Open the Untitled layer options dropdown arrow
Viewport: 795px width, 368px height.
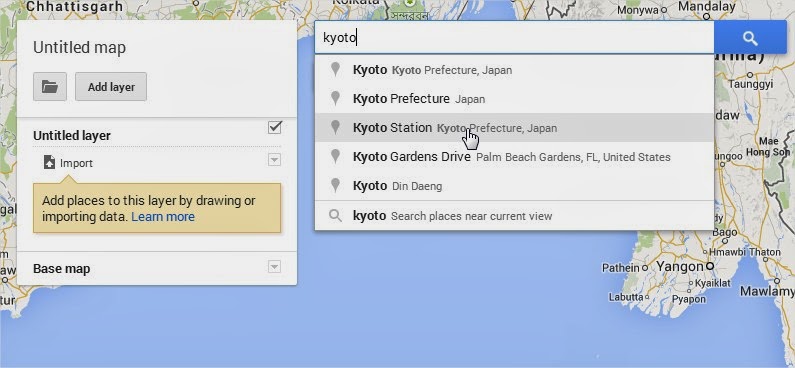point(274,160)
